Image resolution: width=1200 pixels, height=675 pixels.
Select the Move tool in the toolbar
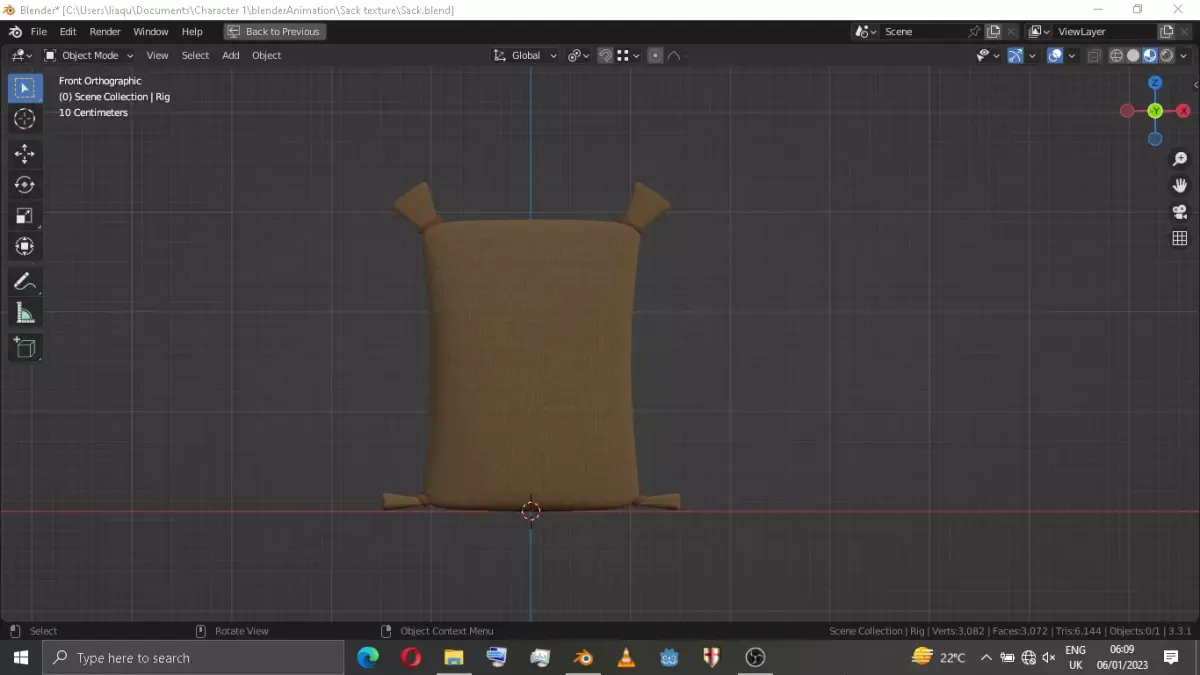[x=25, y=153]
